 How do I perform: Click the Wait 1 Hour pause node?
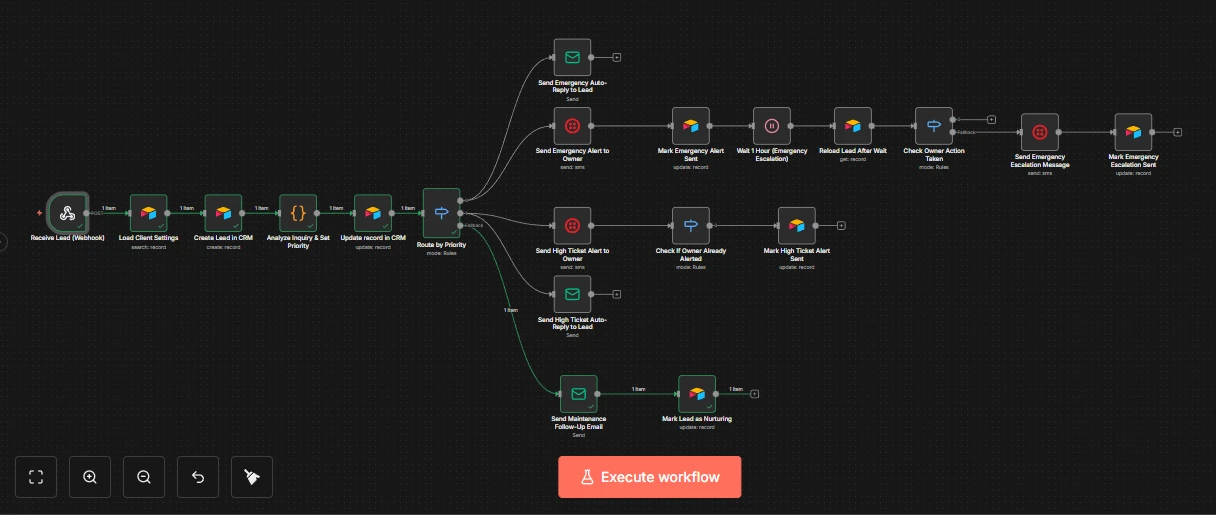point(771,126)
